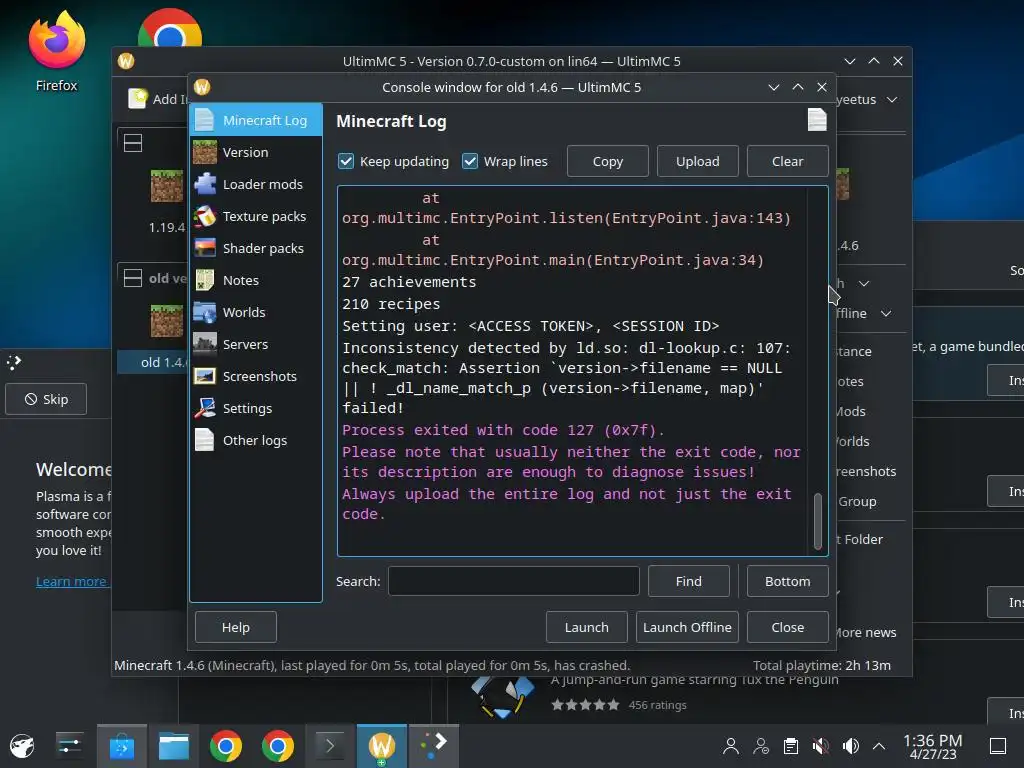
Task: Open the Loader mods page
Action: [256, 184]
